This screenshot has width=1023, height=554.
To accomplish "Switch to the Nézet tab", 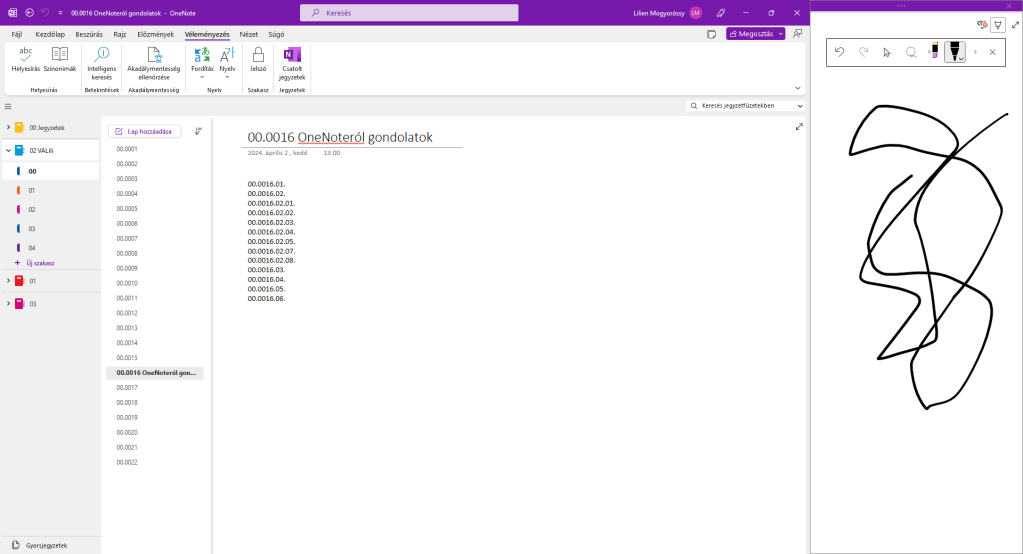I will pos(248,34).
